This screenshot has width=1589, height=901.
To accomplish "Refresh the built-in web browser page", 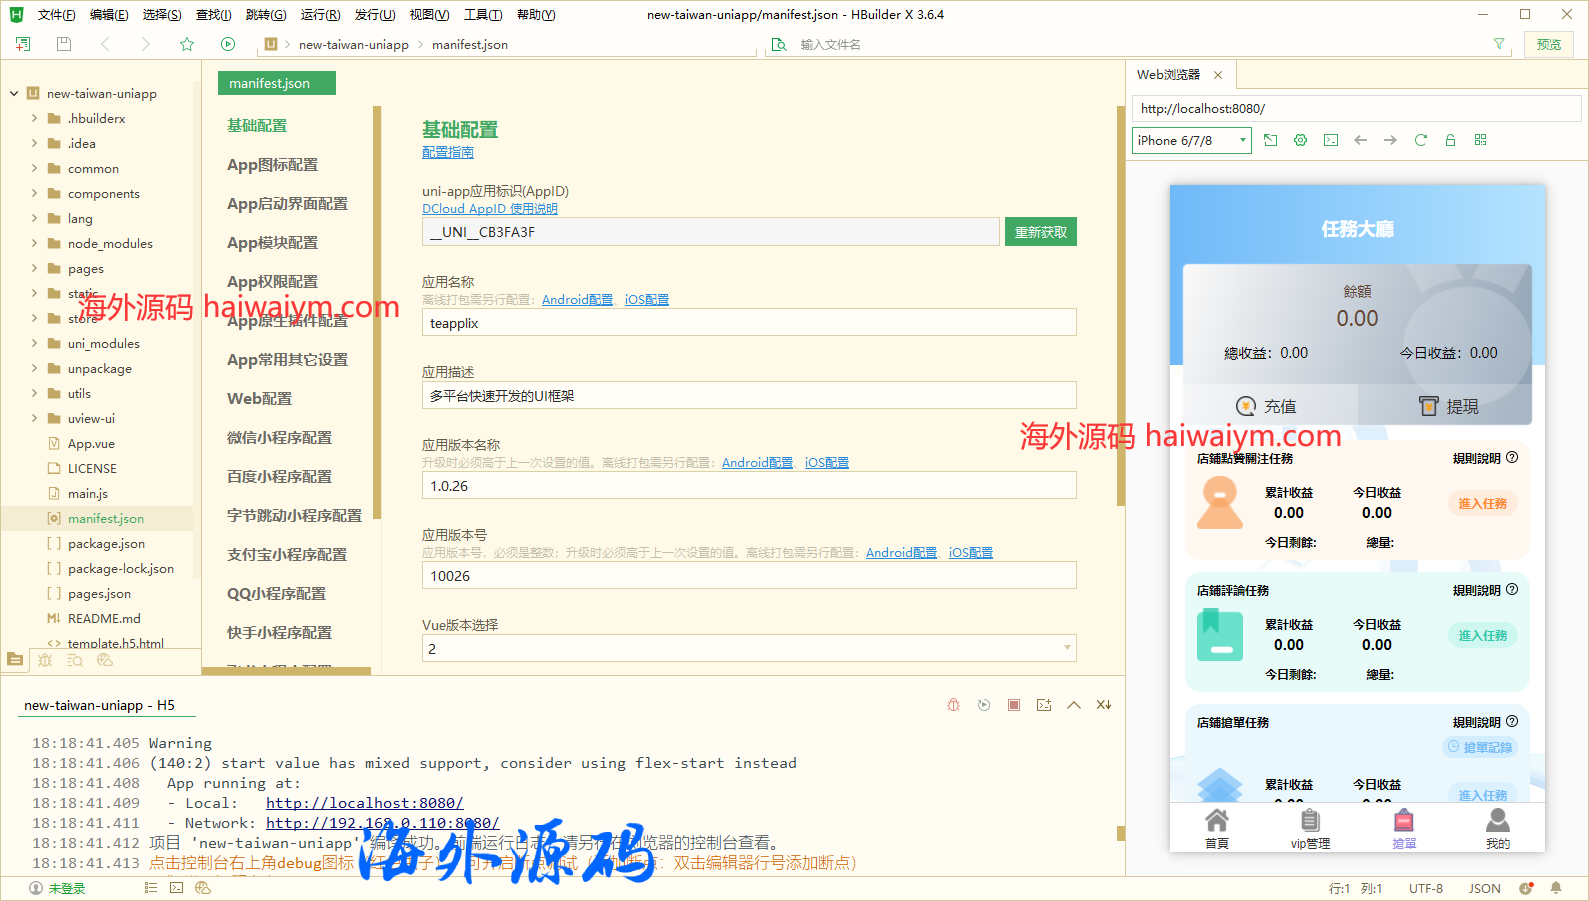I will pos(1420,140).
